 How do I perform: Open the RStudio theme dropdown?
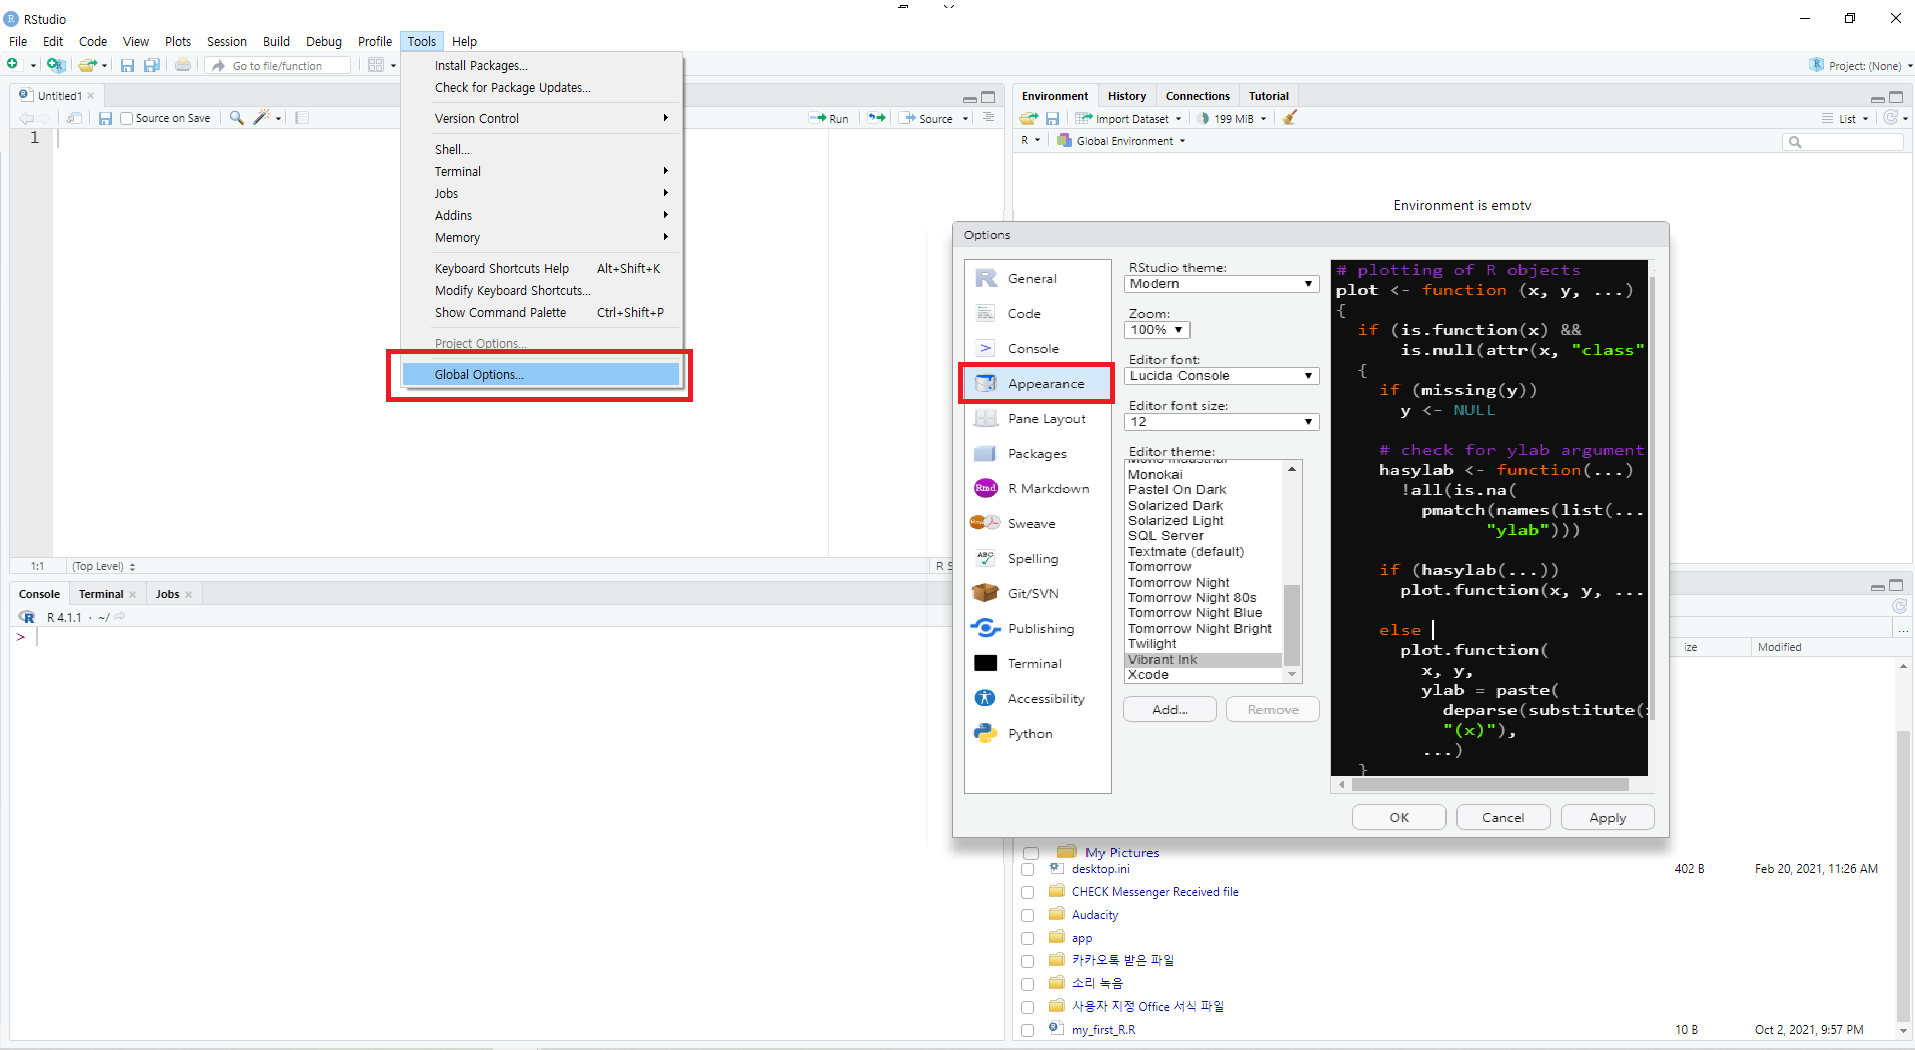point(1222,284)
